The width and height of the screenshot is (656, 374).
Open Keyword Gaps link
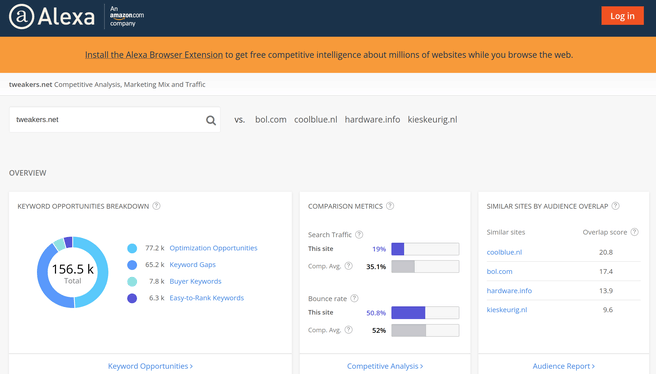pyautogui.click(x=192, y=265)
